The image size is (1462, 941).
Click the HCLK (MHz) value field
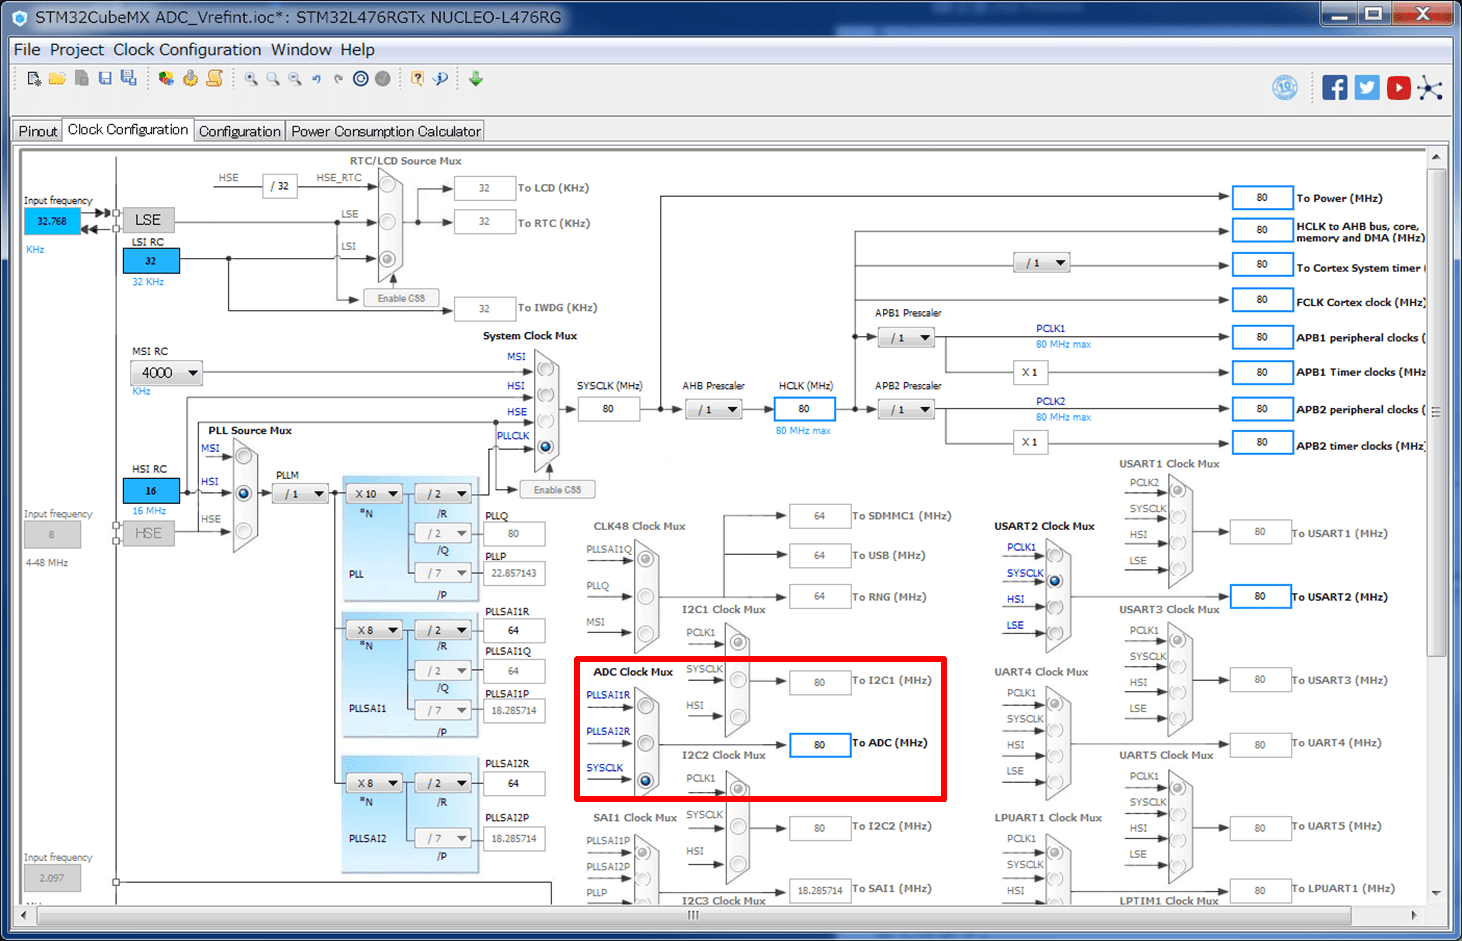tap(804, 409)
